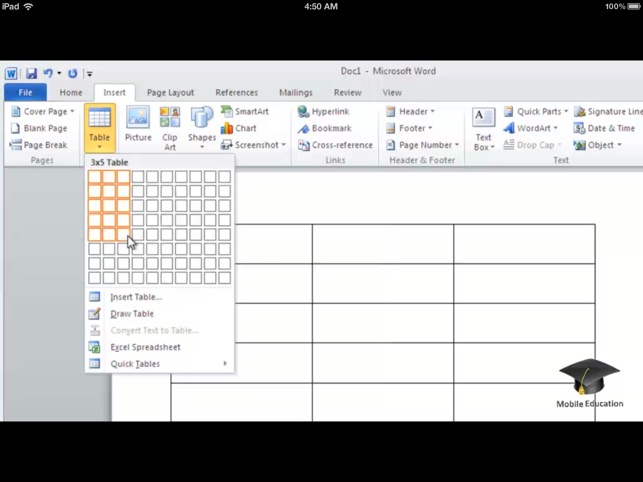The height and width of the screenshot is (482, 643).
Task: Switch to the Mailings tab
Action: pos(296,92)
